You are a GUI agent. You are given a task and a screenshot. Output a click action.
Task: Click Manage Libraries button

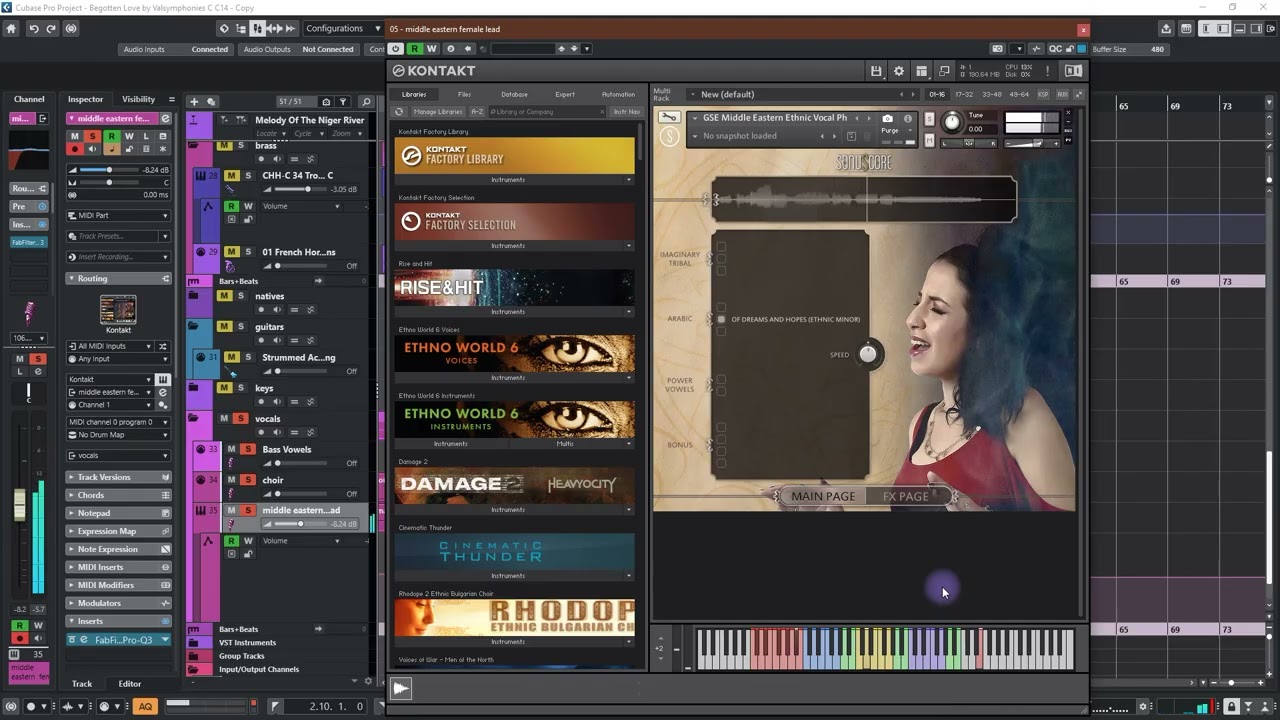(x=438, y=112)
